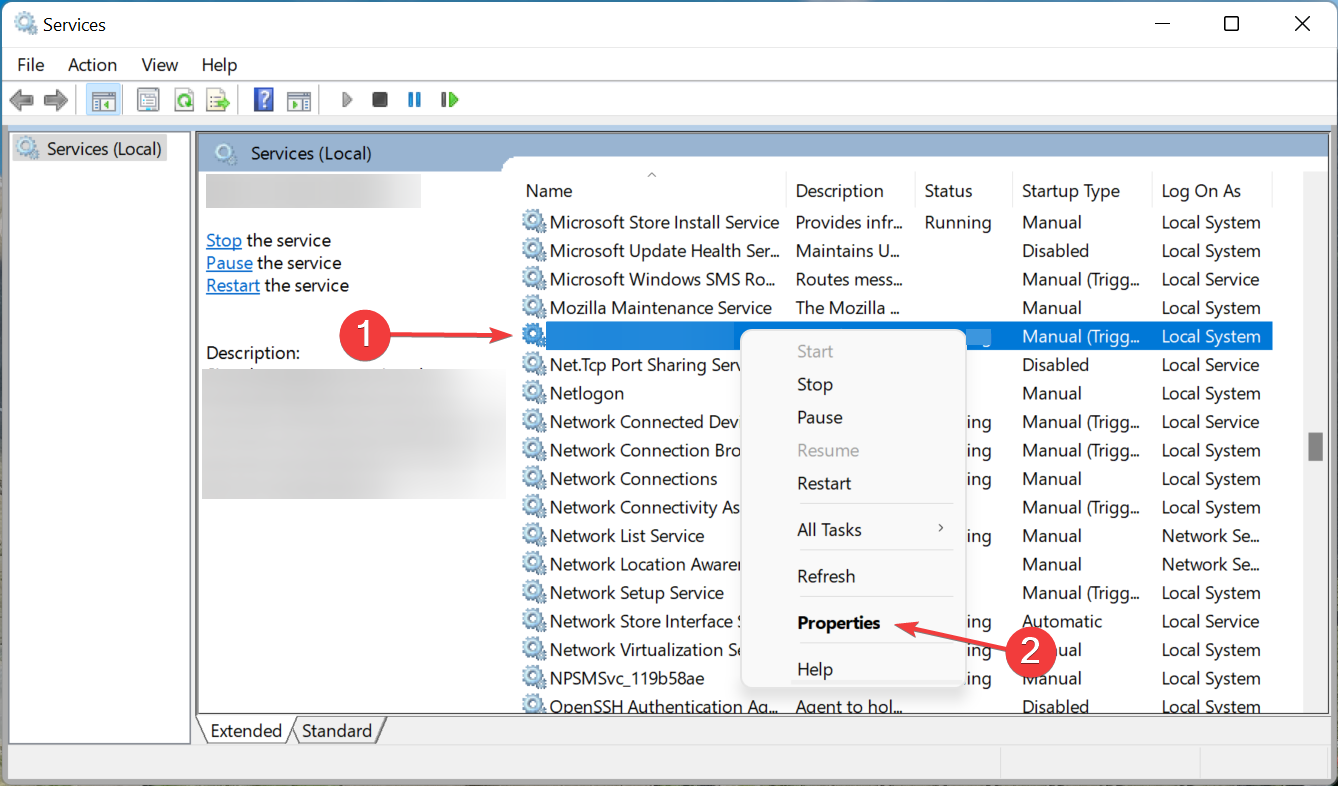Image resolution: width=1338 pixels, height=786 pixels.
Task: Go back with the toolbar Back arrow
Action: pos(21,100)
